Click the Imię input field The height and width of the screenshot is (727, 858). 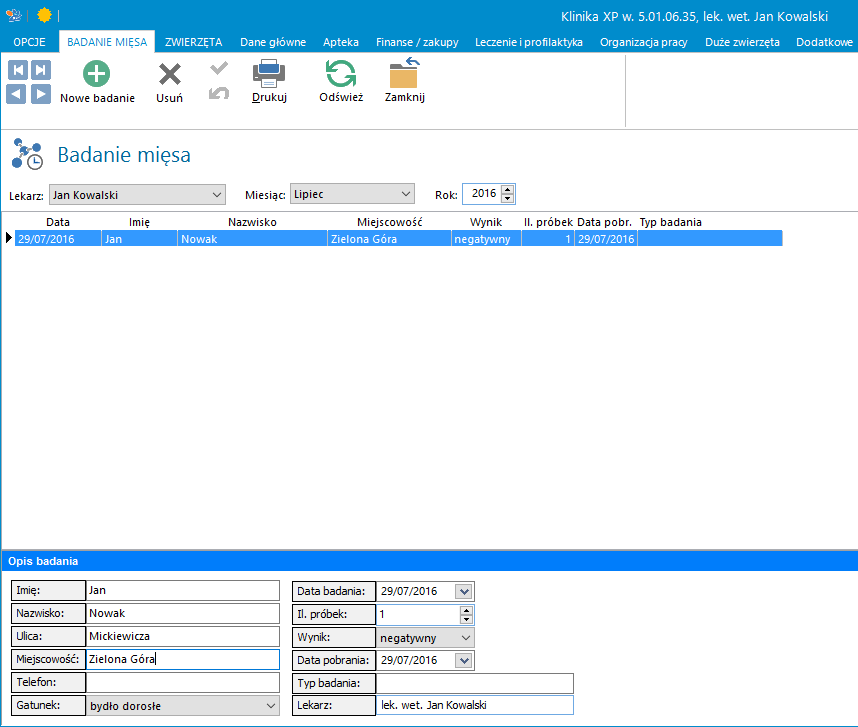pos(183,591)
